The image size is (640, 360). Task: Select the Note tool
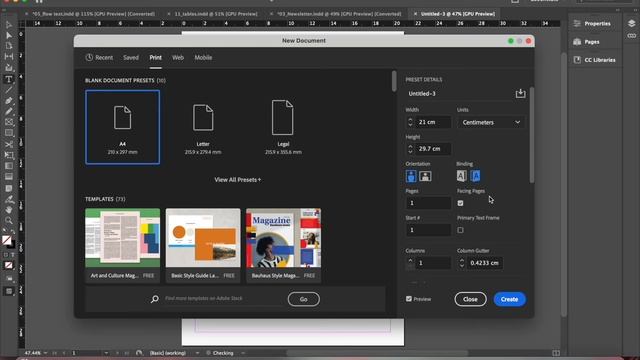[9, 189]
